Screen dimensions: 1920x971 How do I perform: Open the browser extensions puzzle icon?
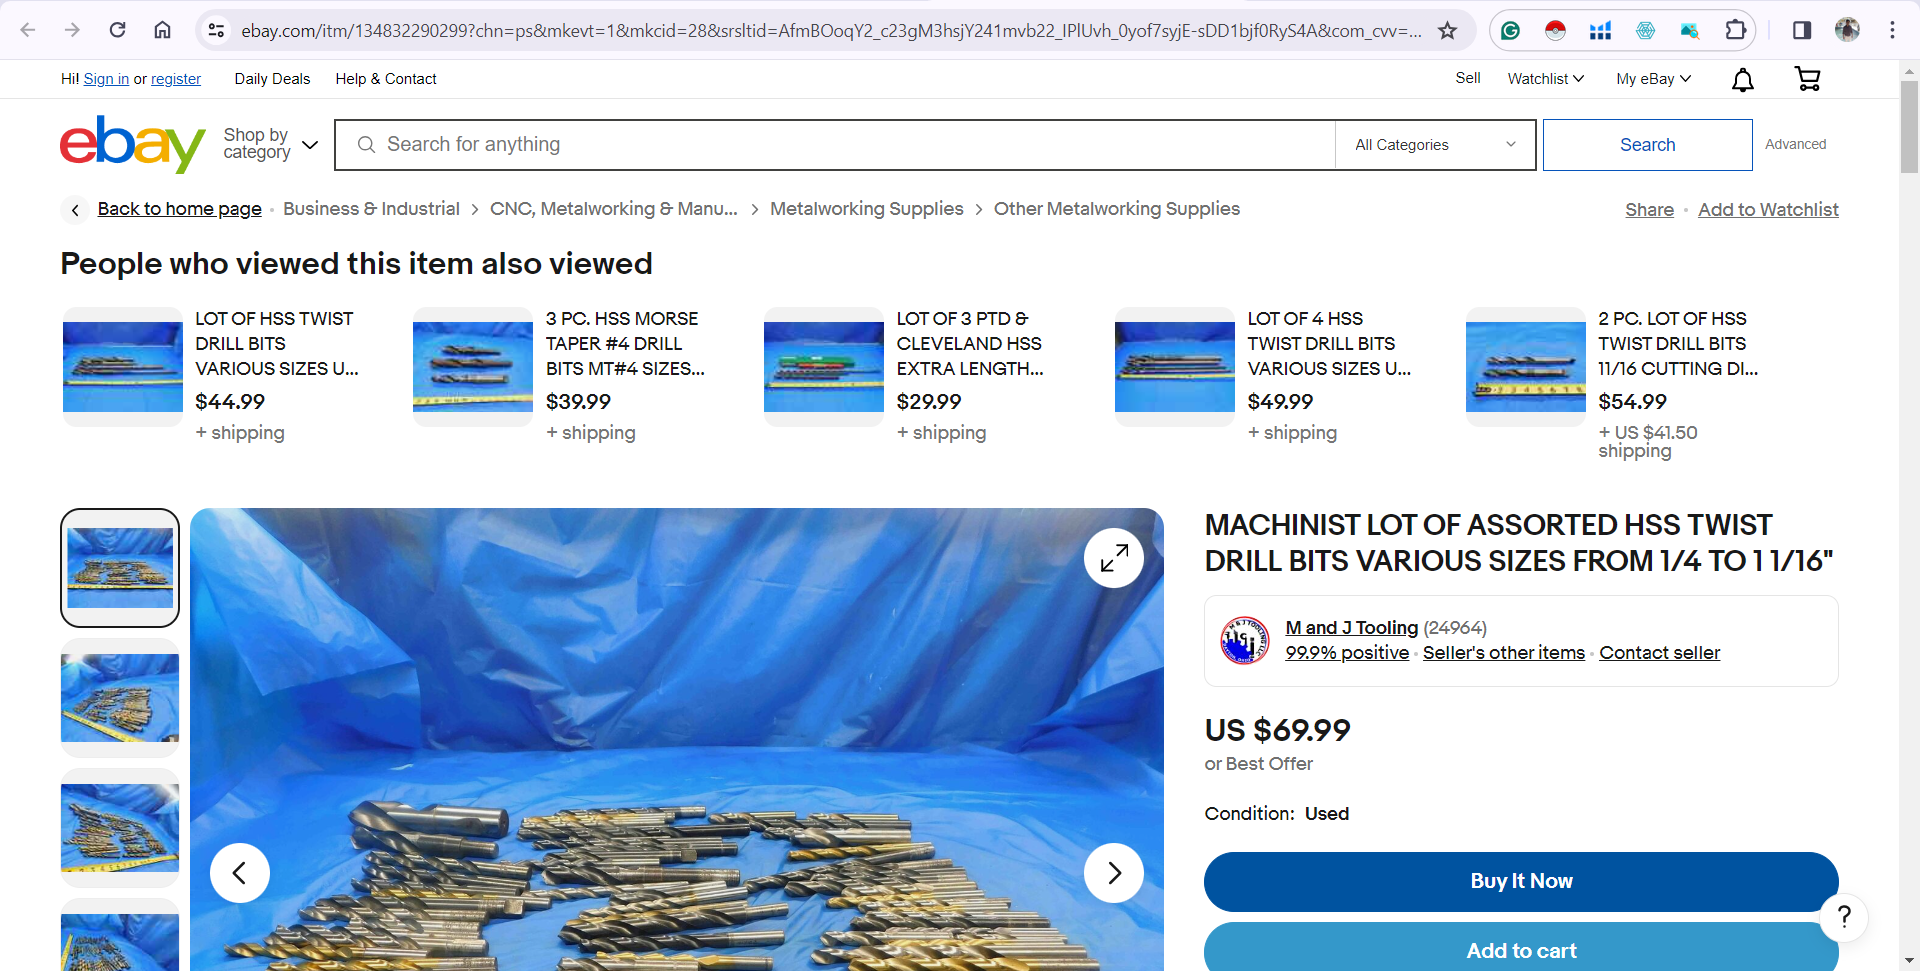coord(1736,31)
